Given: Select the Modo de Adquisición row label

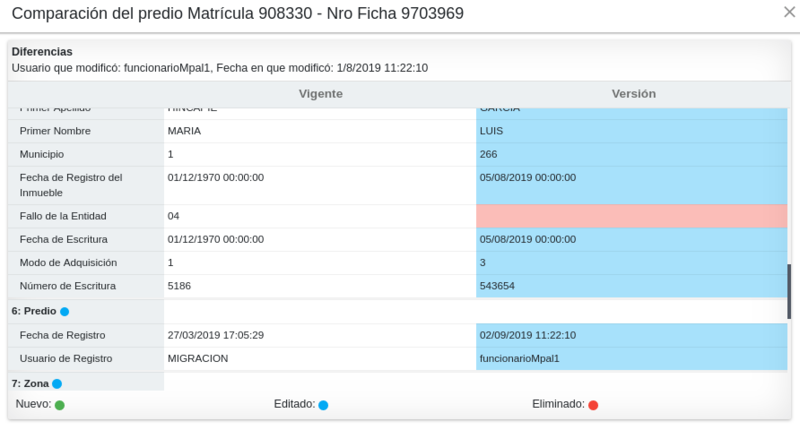Looking at the screenshot, I should click(x=68, y=263).
